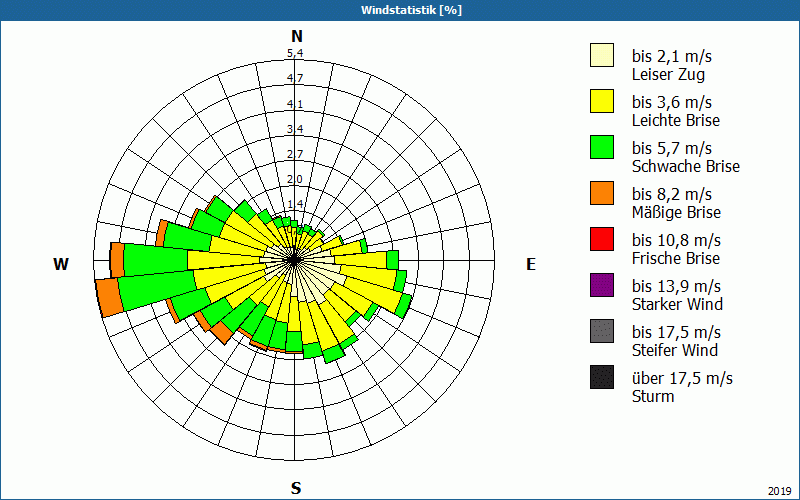Click the 2019 year label
Image resolution: width=800 pixels, height=500 pixels.
[x=779, y=490]
